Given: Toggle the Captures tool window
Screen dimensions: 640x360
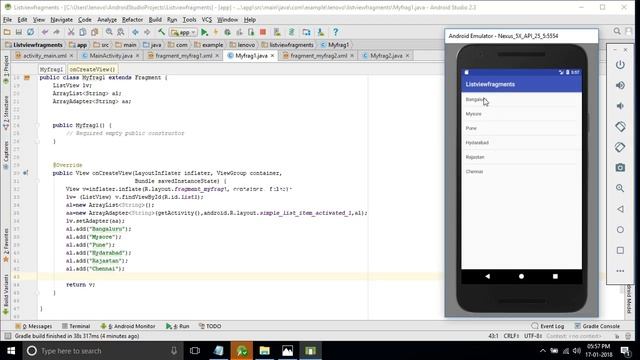Looking at the screenshot, I should 6,155.
